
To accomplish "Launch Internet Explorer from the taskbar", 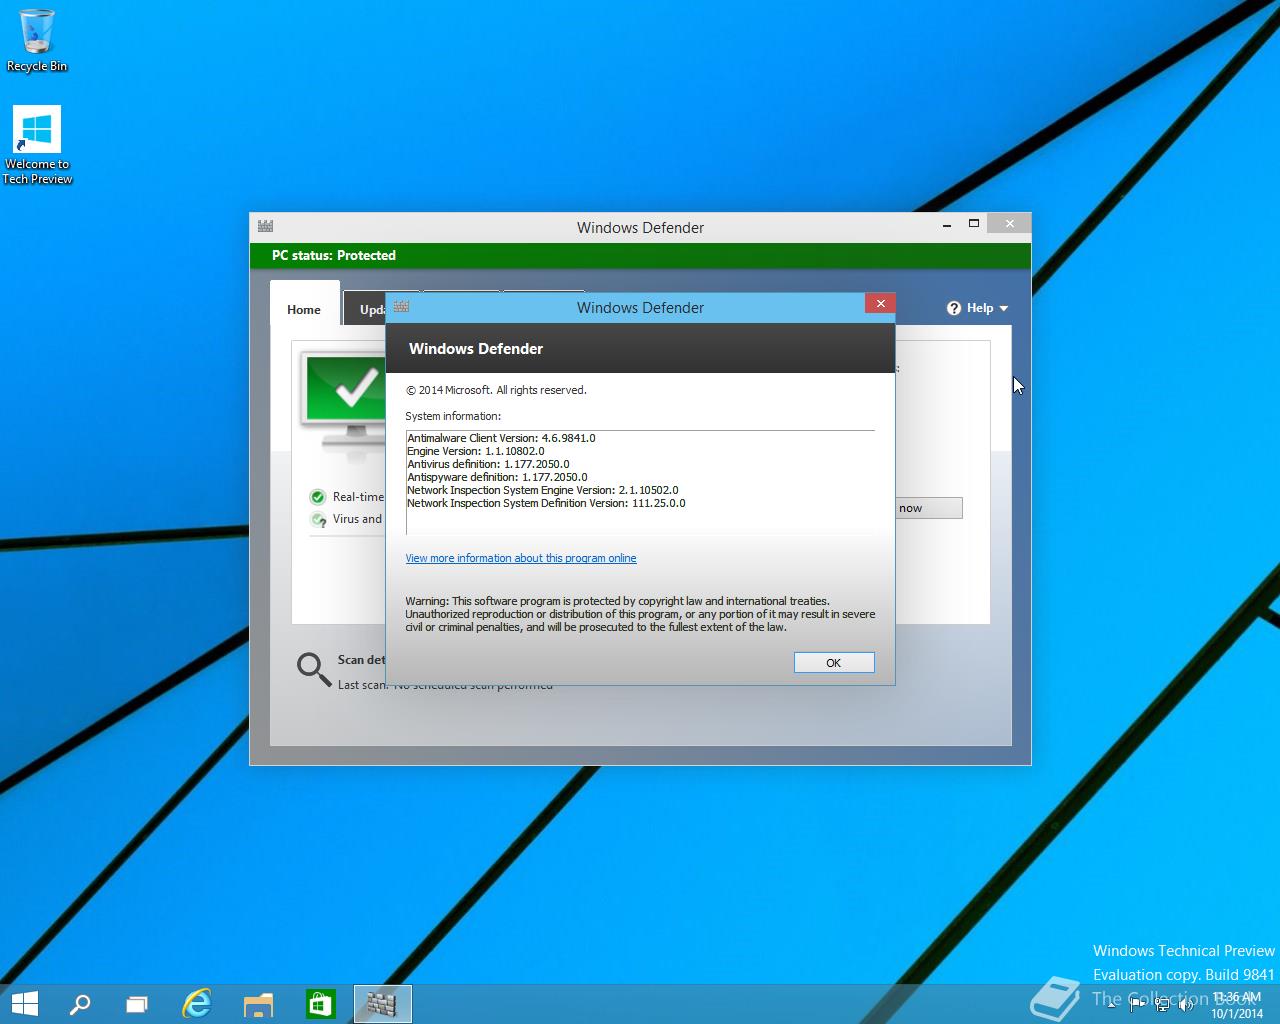I will coord(197,1004).
